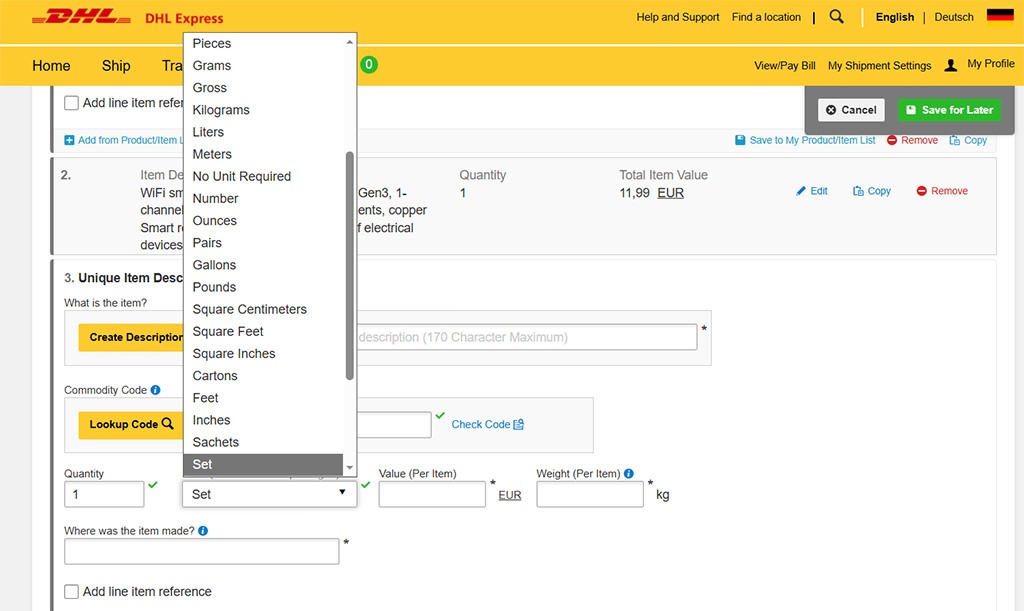The width and height of the screenshot is (1024, 611).
Task: Click the Cancel button
Action: [x=851, y=110]
